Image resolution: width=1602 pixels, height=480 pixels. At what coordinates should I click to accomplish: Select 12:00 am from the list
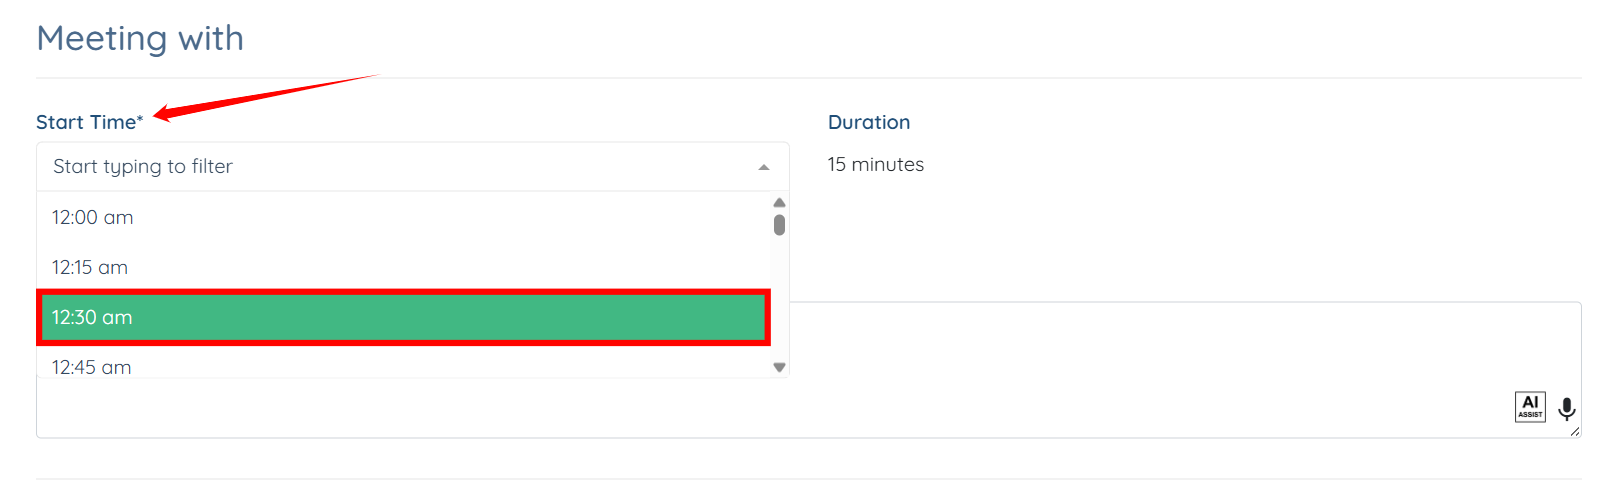pyautogui.click(x=93, y=218)
